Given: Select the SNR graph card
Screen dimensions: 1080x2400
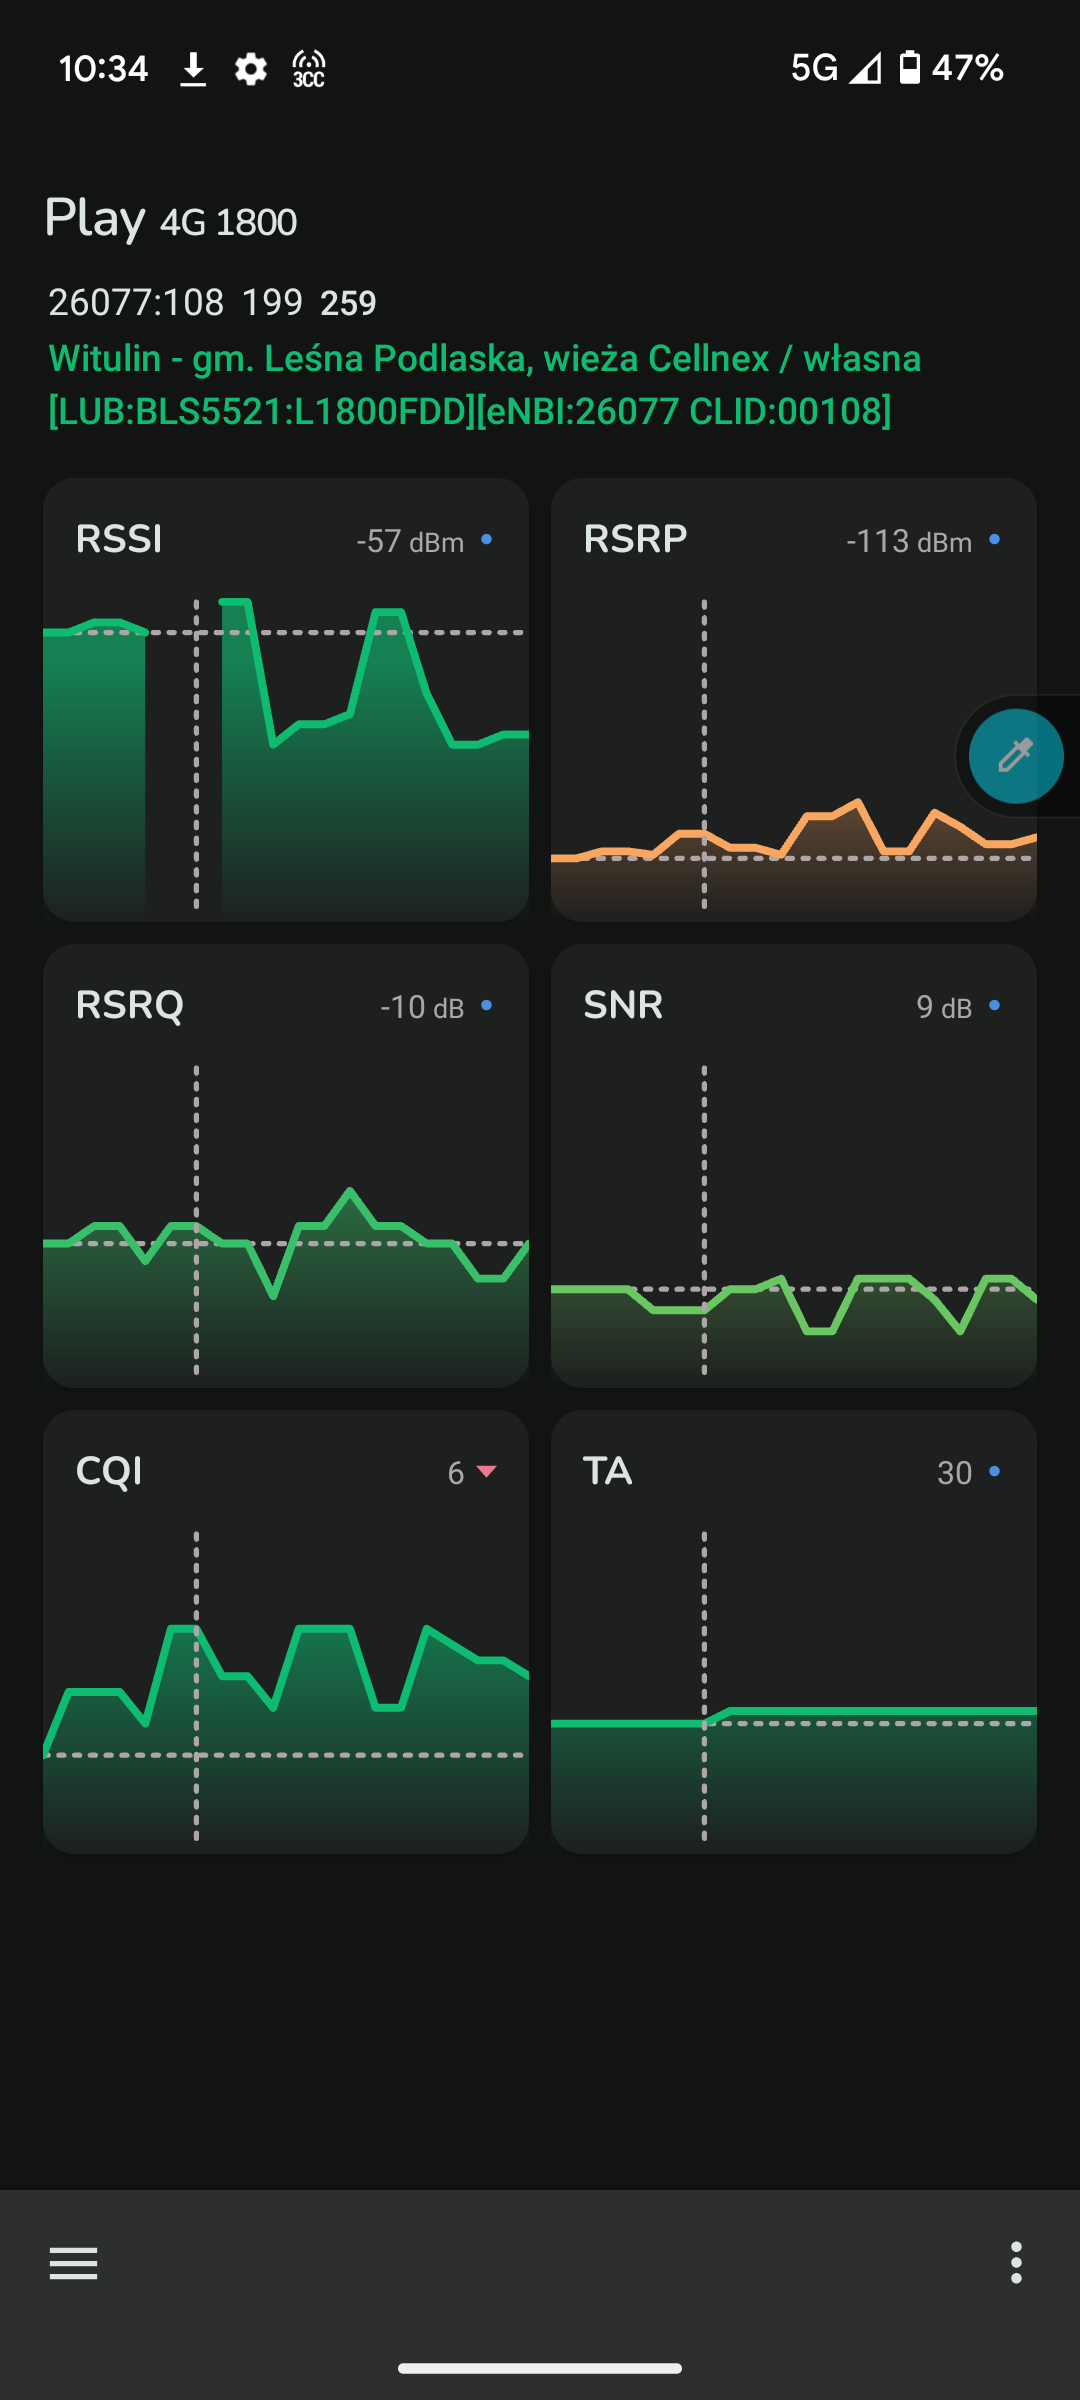Looking at the screenshot, I should coord(794,1166).
